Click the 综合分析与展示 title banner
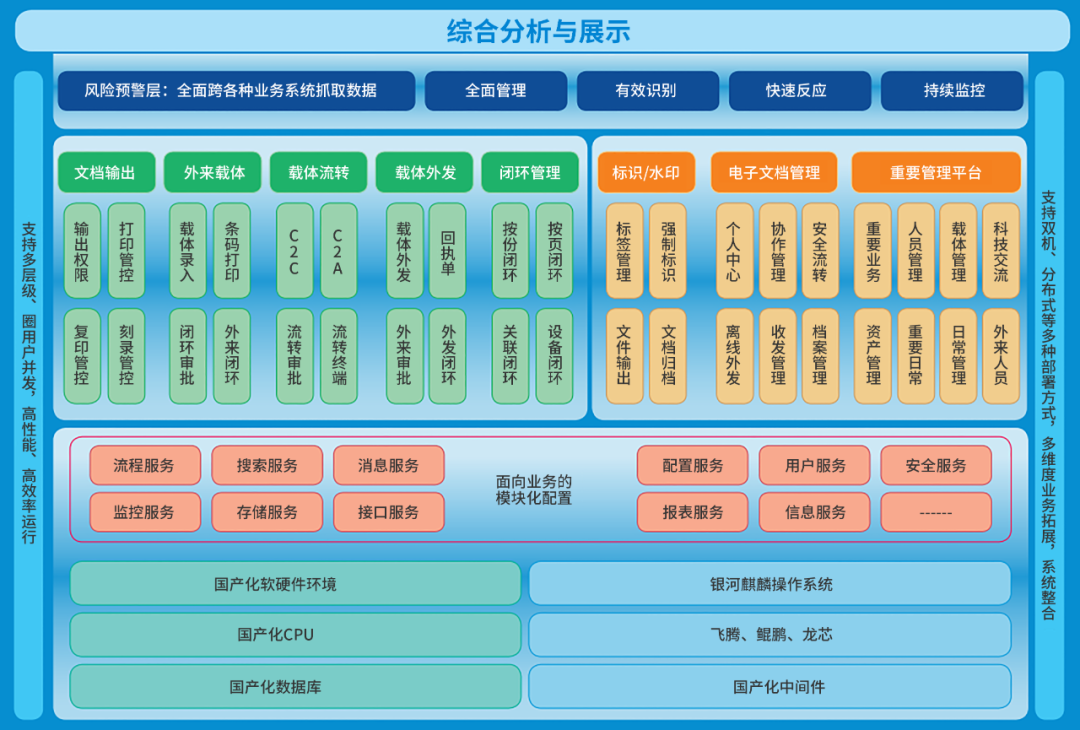 [x=540, y=31]
